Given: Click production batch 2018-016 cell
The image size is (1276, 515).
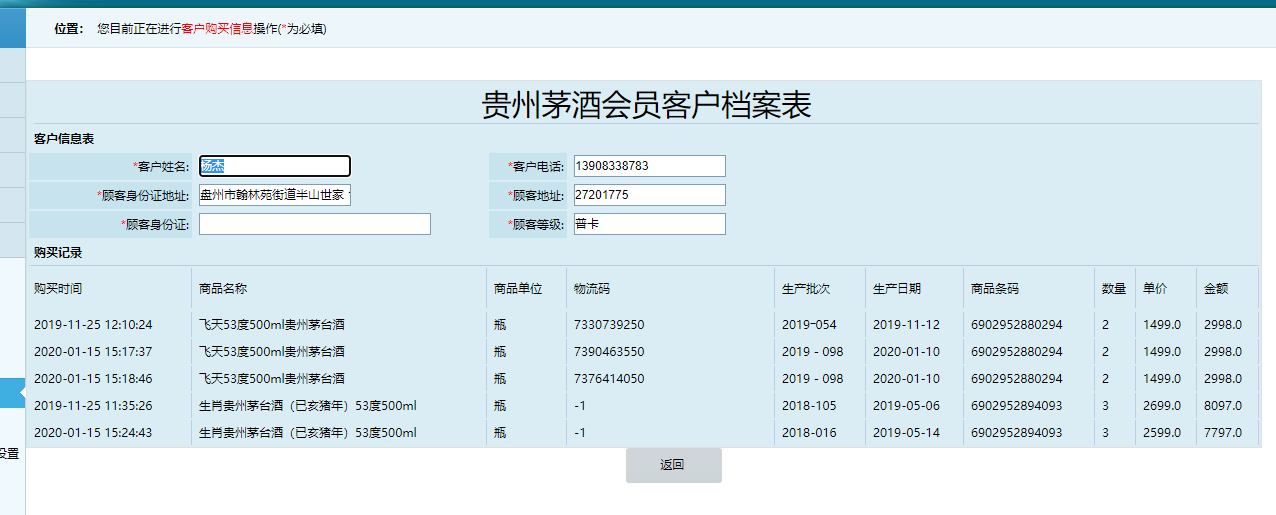Looking at the screenshot, I should click(x=809, y=433).
